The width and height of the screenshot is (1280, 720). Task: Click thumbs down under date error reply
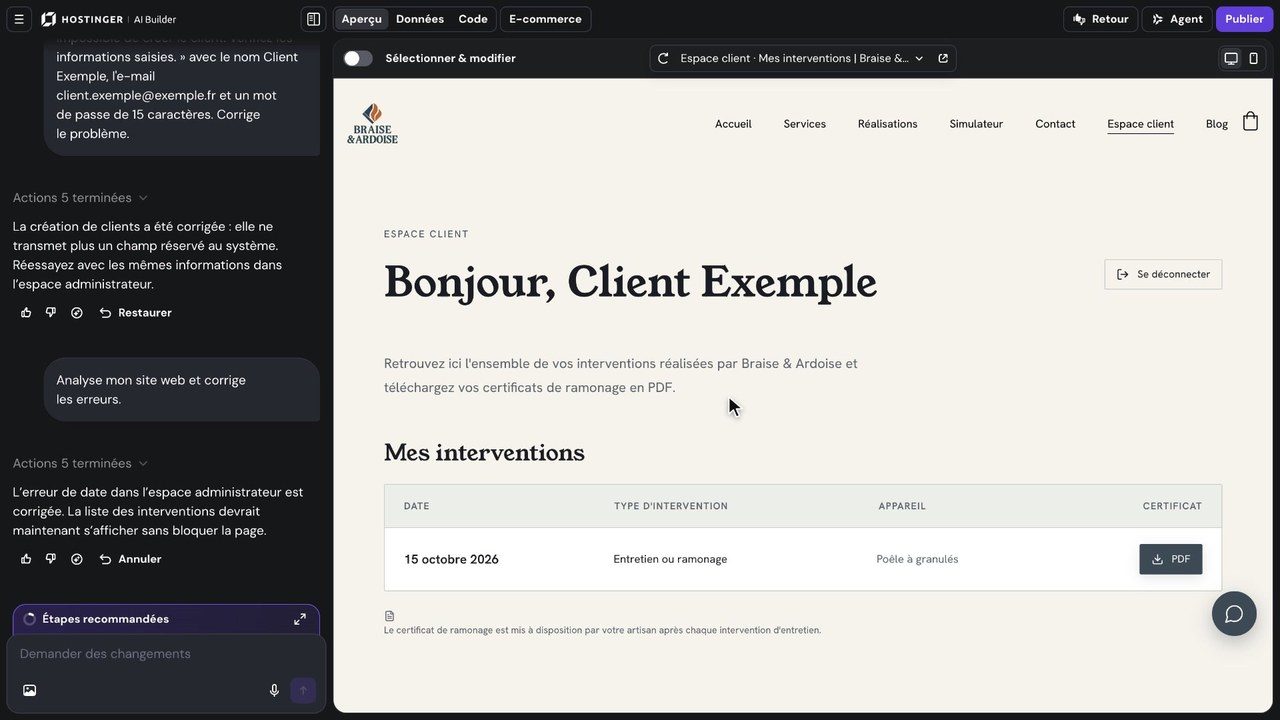pos(51,559)
